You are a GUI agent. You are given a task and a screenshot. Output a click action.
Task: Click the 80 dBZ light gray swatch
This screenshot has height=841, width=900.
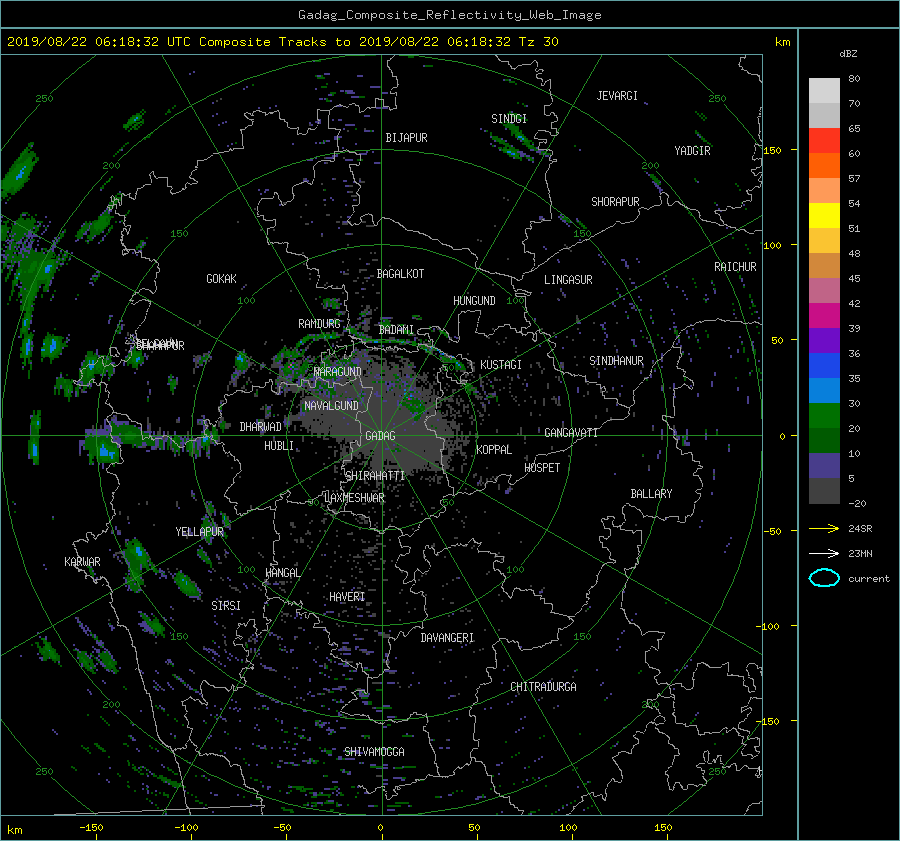tap(824, 91)
